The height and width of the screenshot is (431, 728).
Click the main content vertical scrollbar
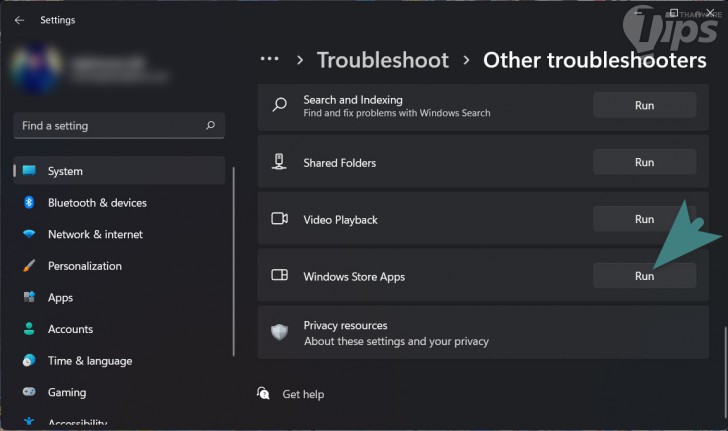[724, 372]
